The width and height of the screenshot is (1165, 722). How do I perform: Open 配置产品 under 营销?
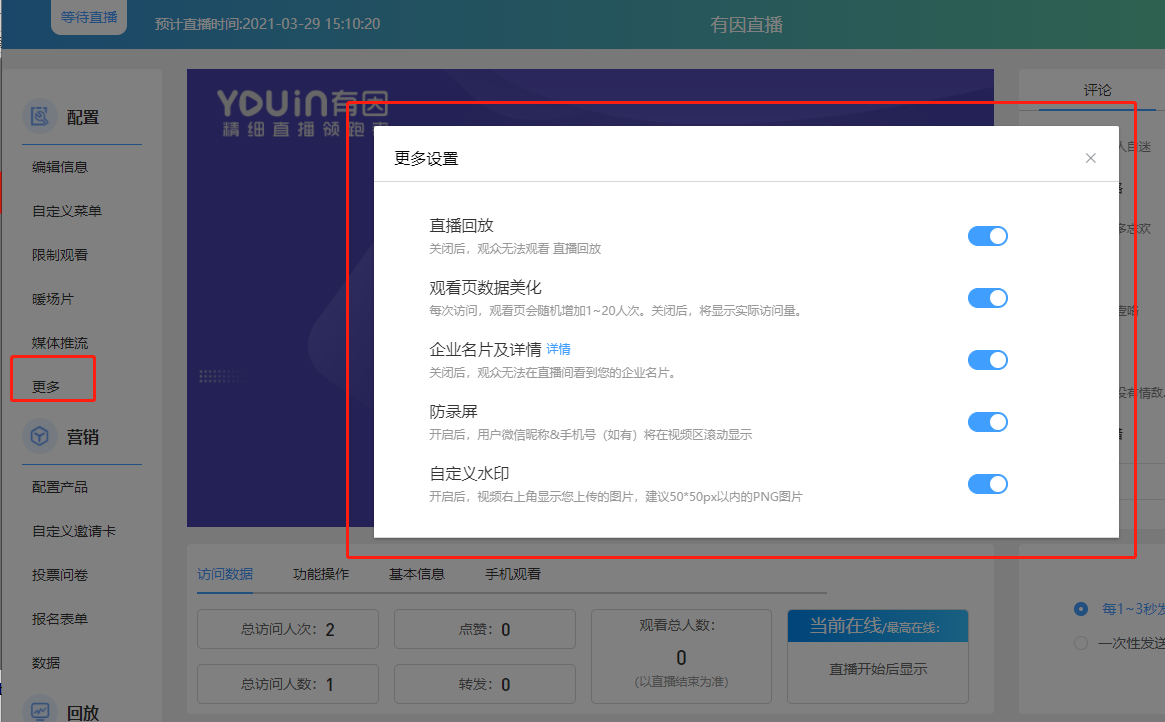point(59,487)
